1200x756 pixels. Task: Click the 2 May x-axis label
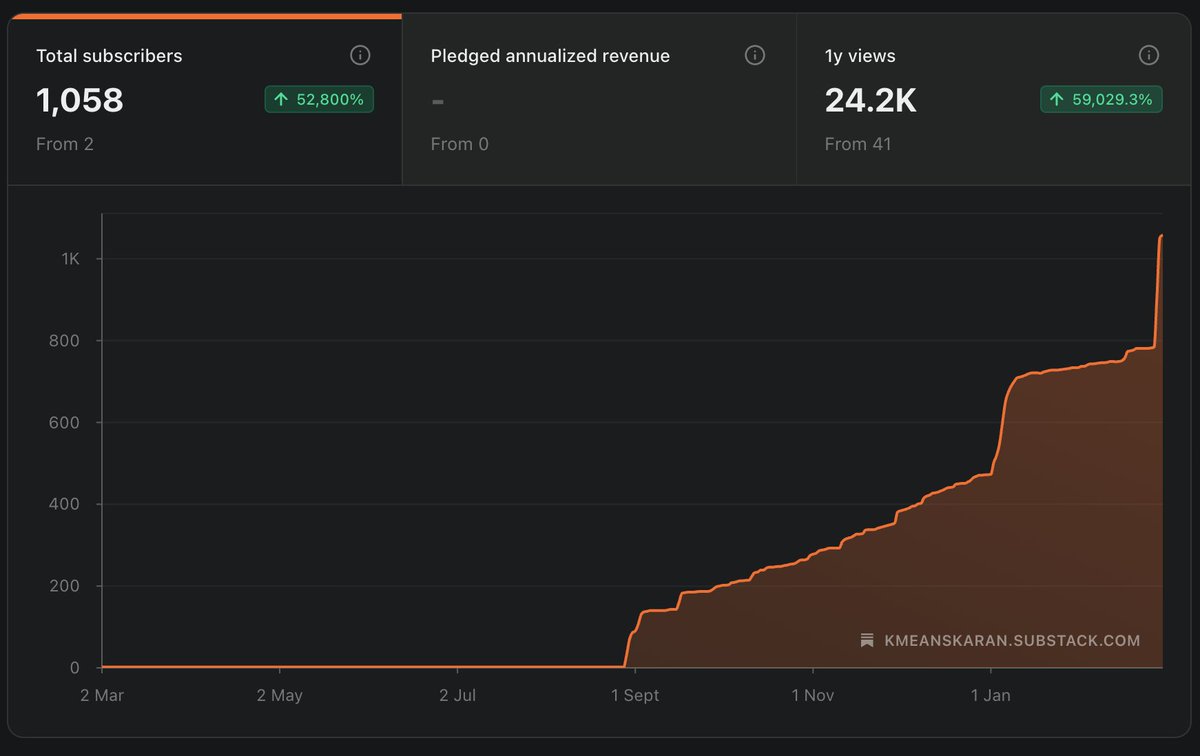point(279,695)
